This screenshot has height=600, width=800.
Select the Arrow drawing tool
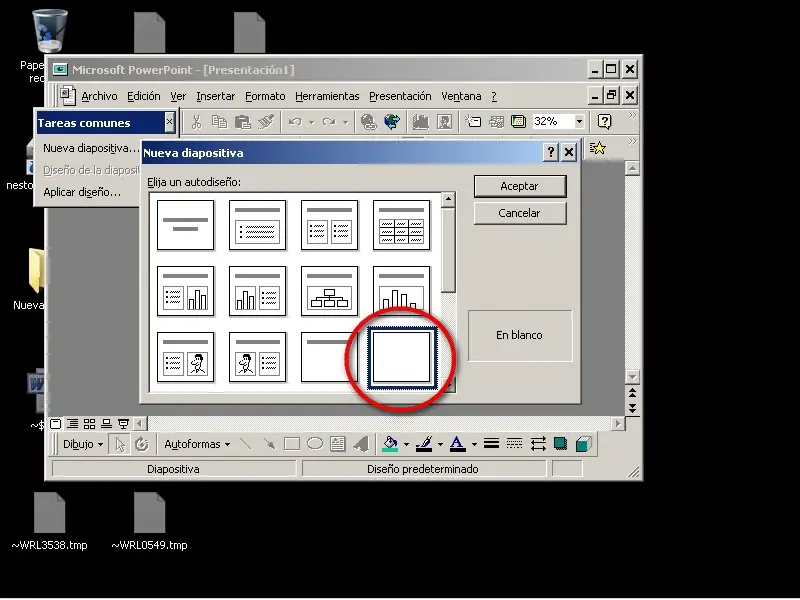pyautogui.click(x=269, y=444)
